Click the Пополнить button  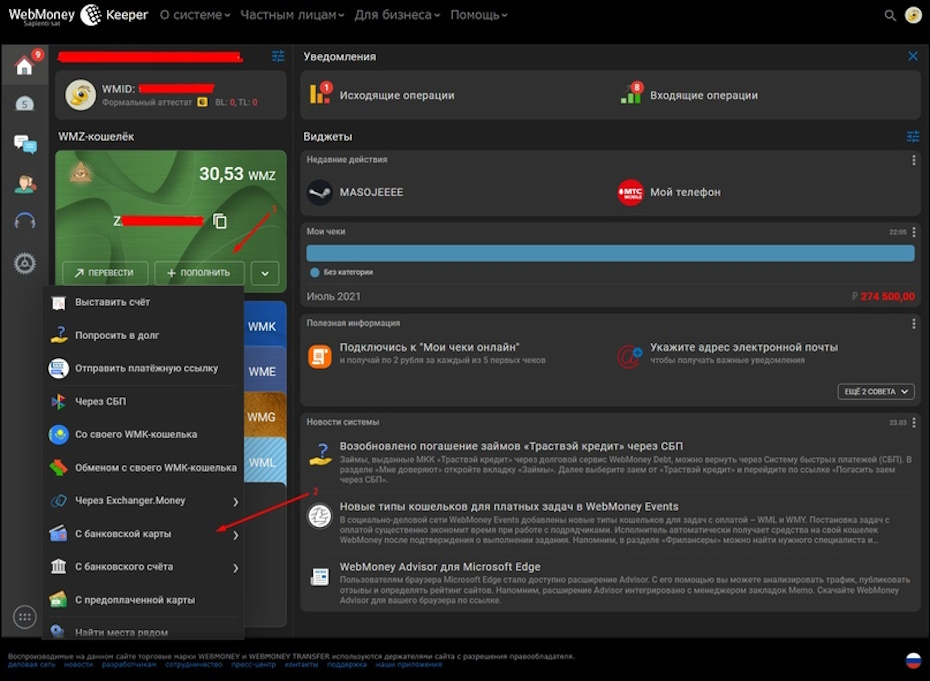tap(199, 273)
